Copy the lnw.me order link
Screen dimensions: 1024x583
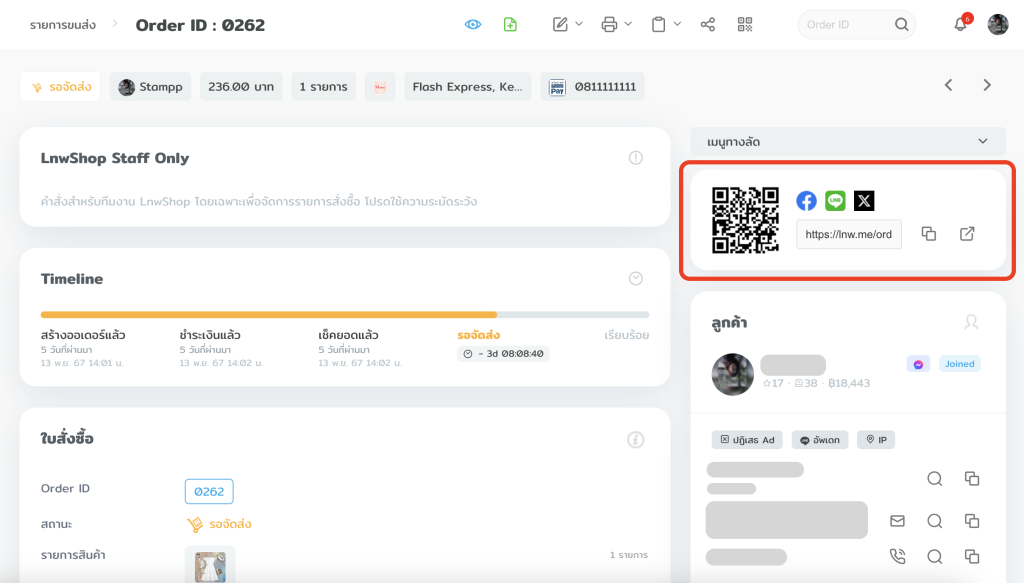pyautogui.click(x=928, y=234)
